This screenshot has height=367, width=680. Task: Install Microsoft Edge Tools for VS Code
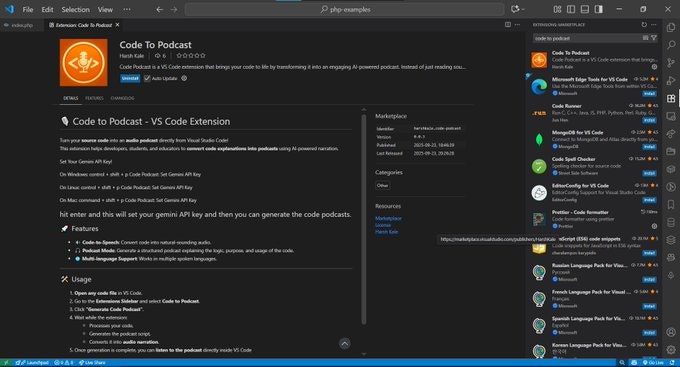[649, 94]
